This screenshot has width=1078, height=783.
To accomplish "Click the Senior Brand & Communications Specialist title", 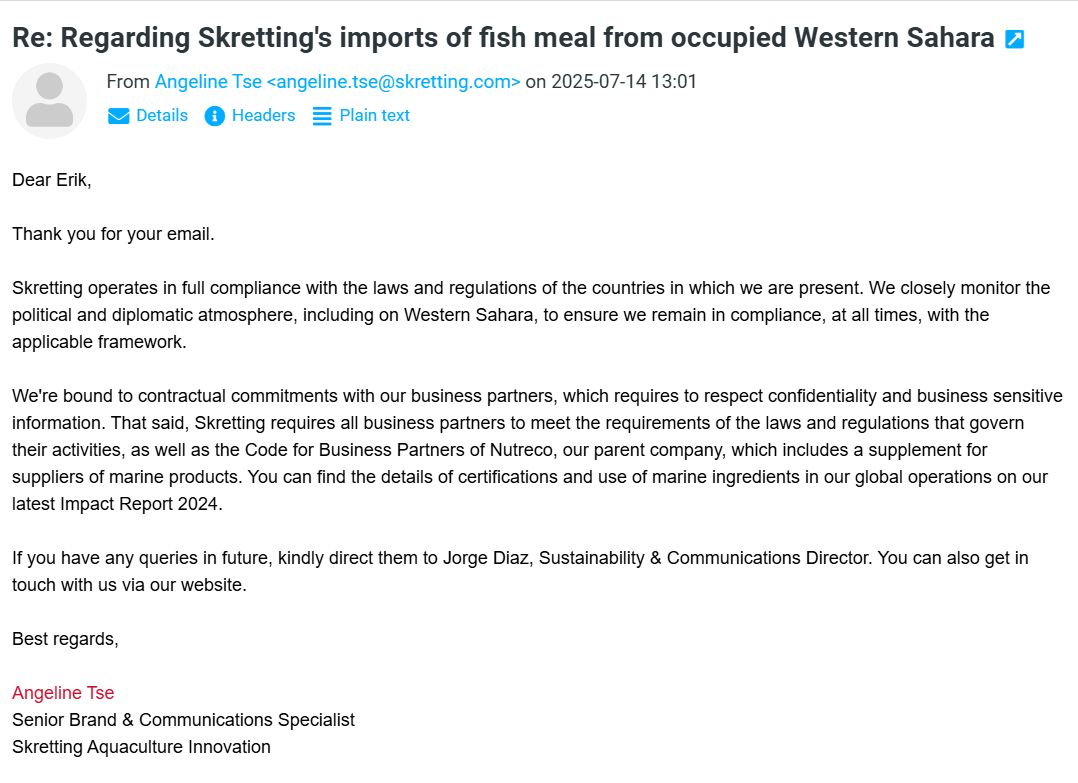I will pos(183,720).
